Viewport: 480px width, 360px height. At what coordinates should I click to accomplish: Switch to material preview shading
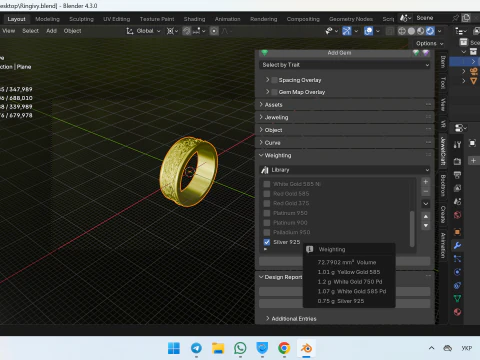[x=421, y=31]
